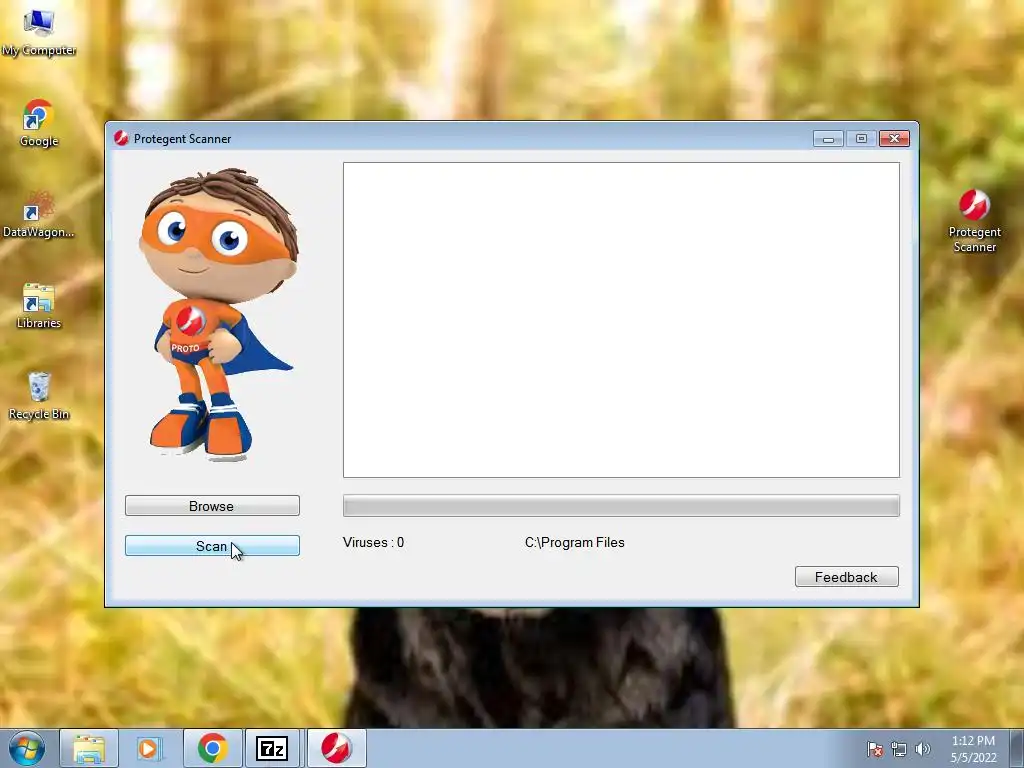Click the Proto superhero mascot image

click(x=218, y=315)
